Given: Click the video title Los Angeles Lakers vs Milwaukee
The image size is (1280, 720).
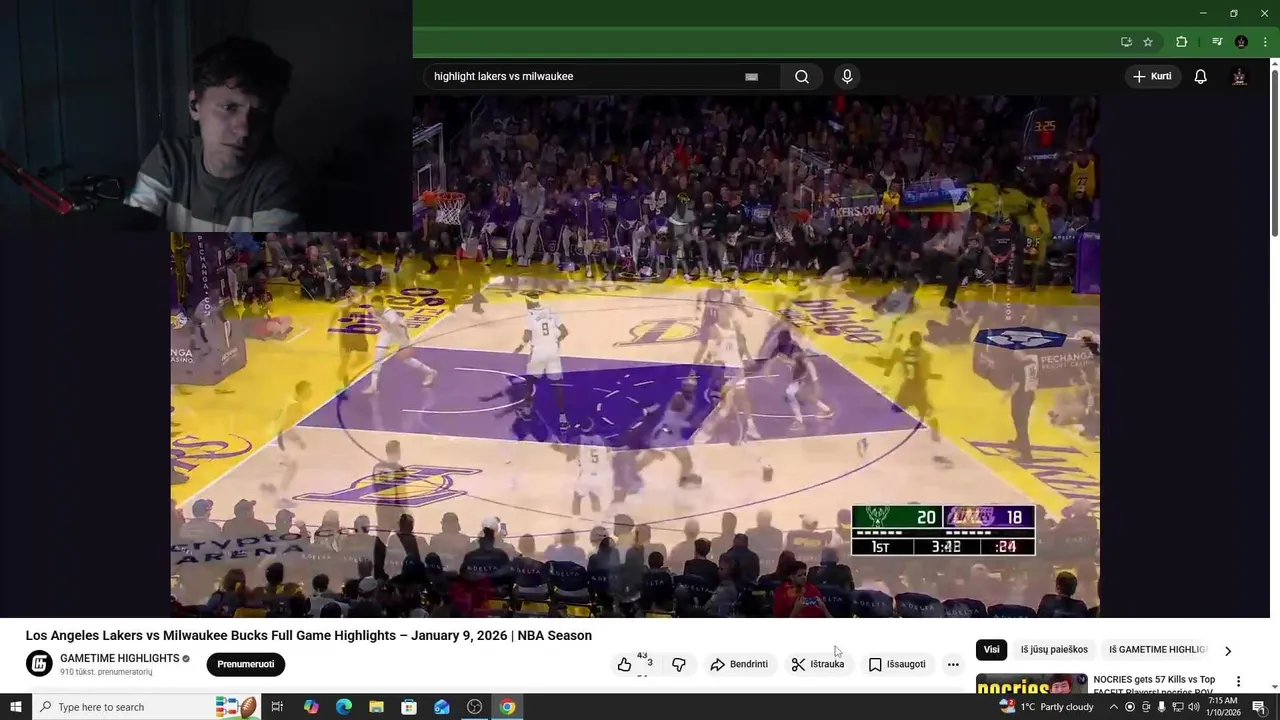Looking at the screenshot, I should coord(309,636).
